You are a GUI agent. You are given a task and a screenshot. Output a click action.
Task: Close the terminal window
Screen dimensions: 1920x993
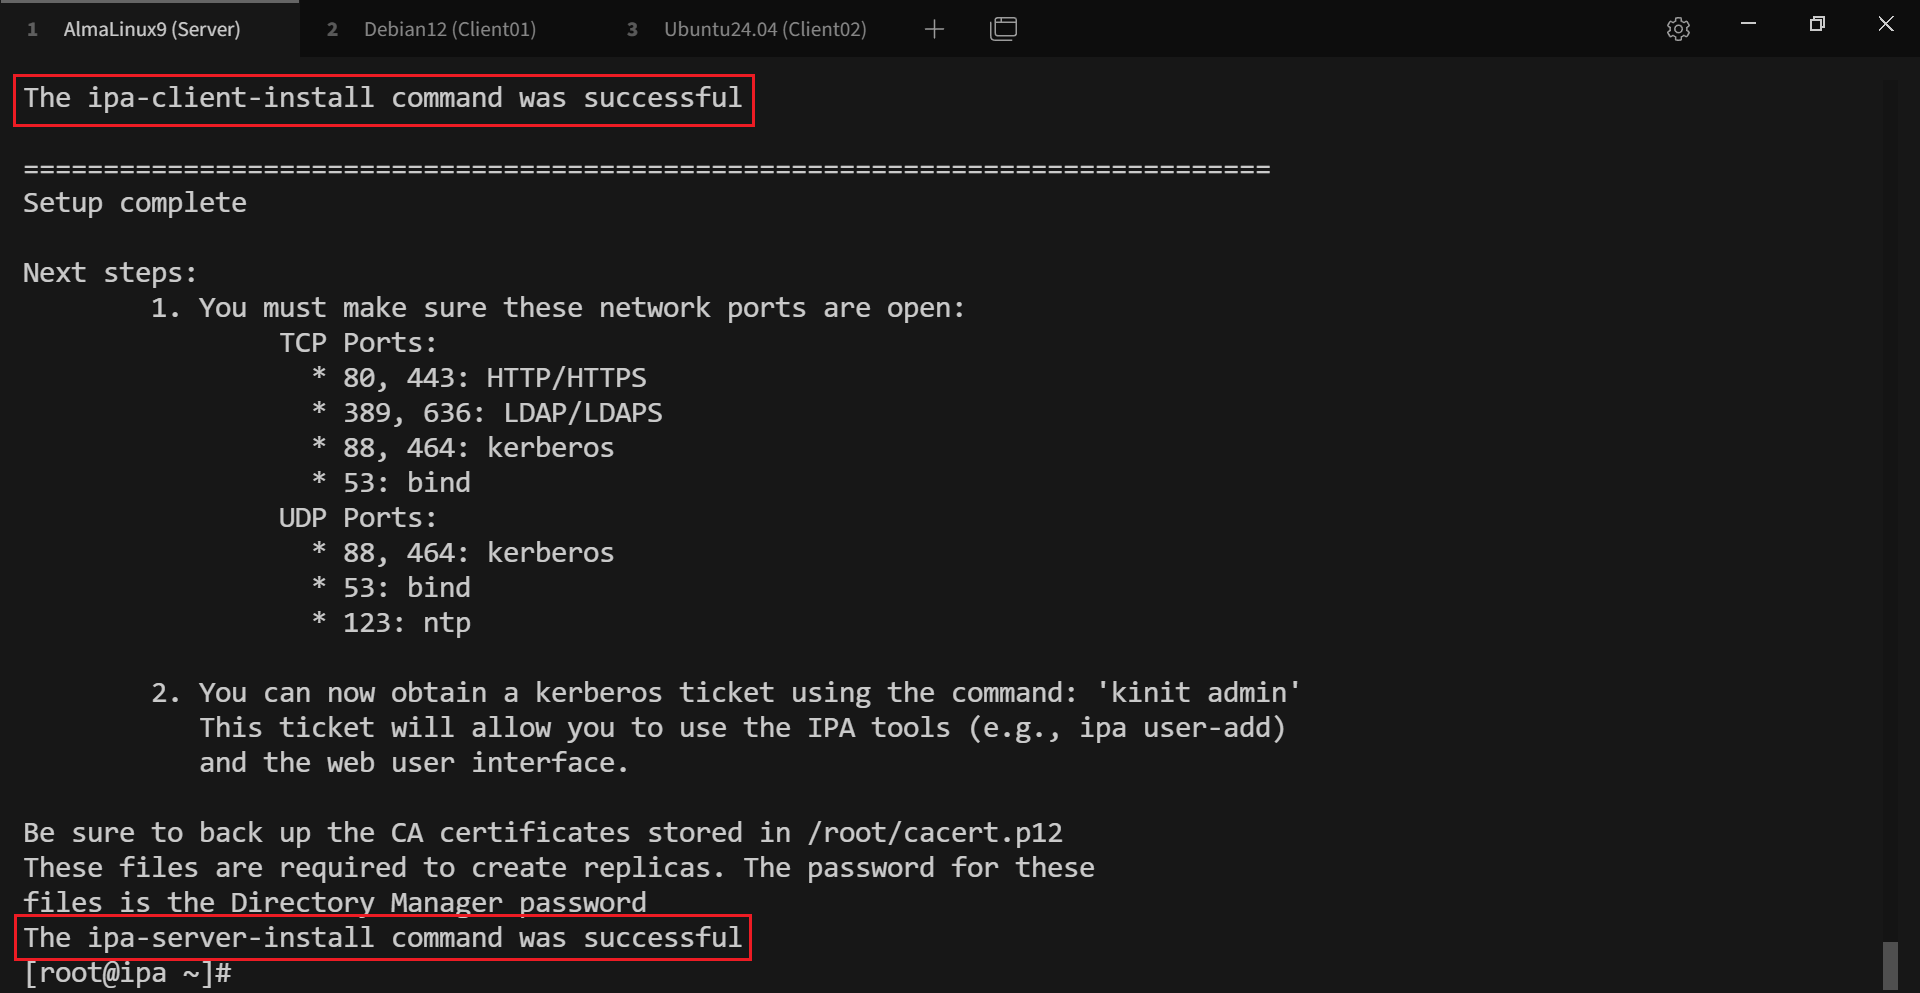pos(1886,24)
